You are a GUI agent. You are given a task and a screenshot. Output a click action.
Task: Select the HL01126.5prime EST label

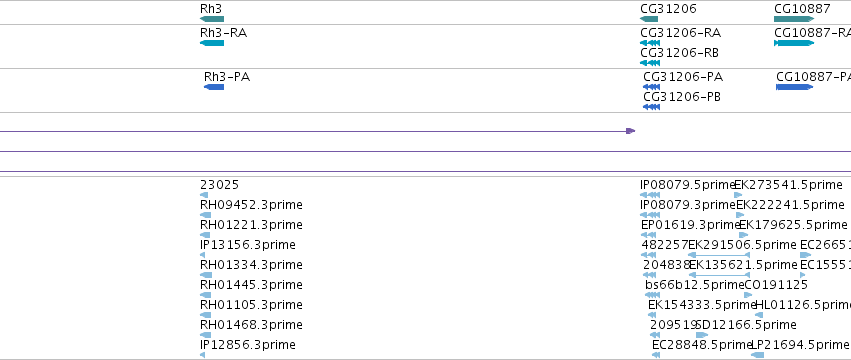(x=803, y=305)
